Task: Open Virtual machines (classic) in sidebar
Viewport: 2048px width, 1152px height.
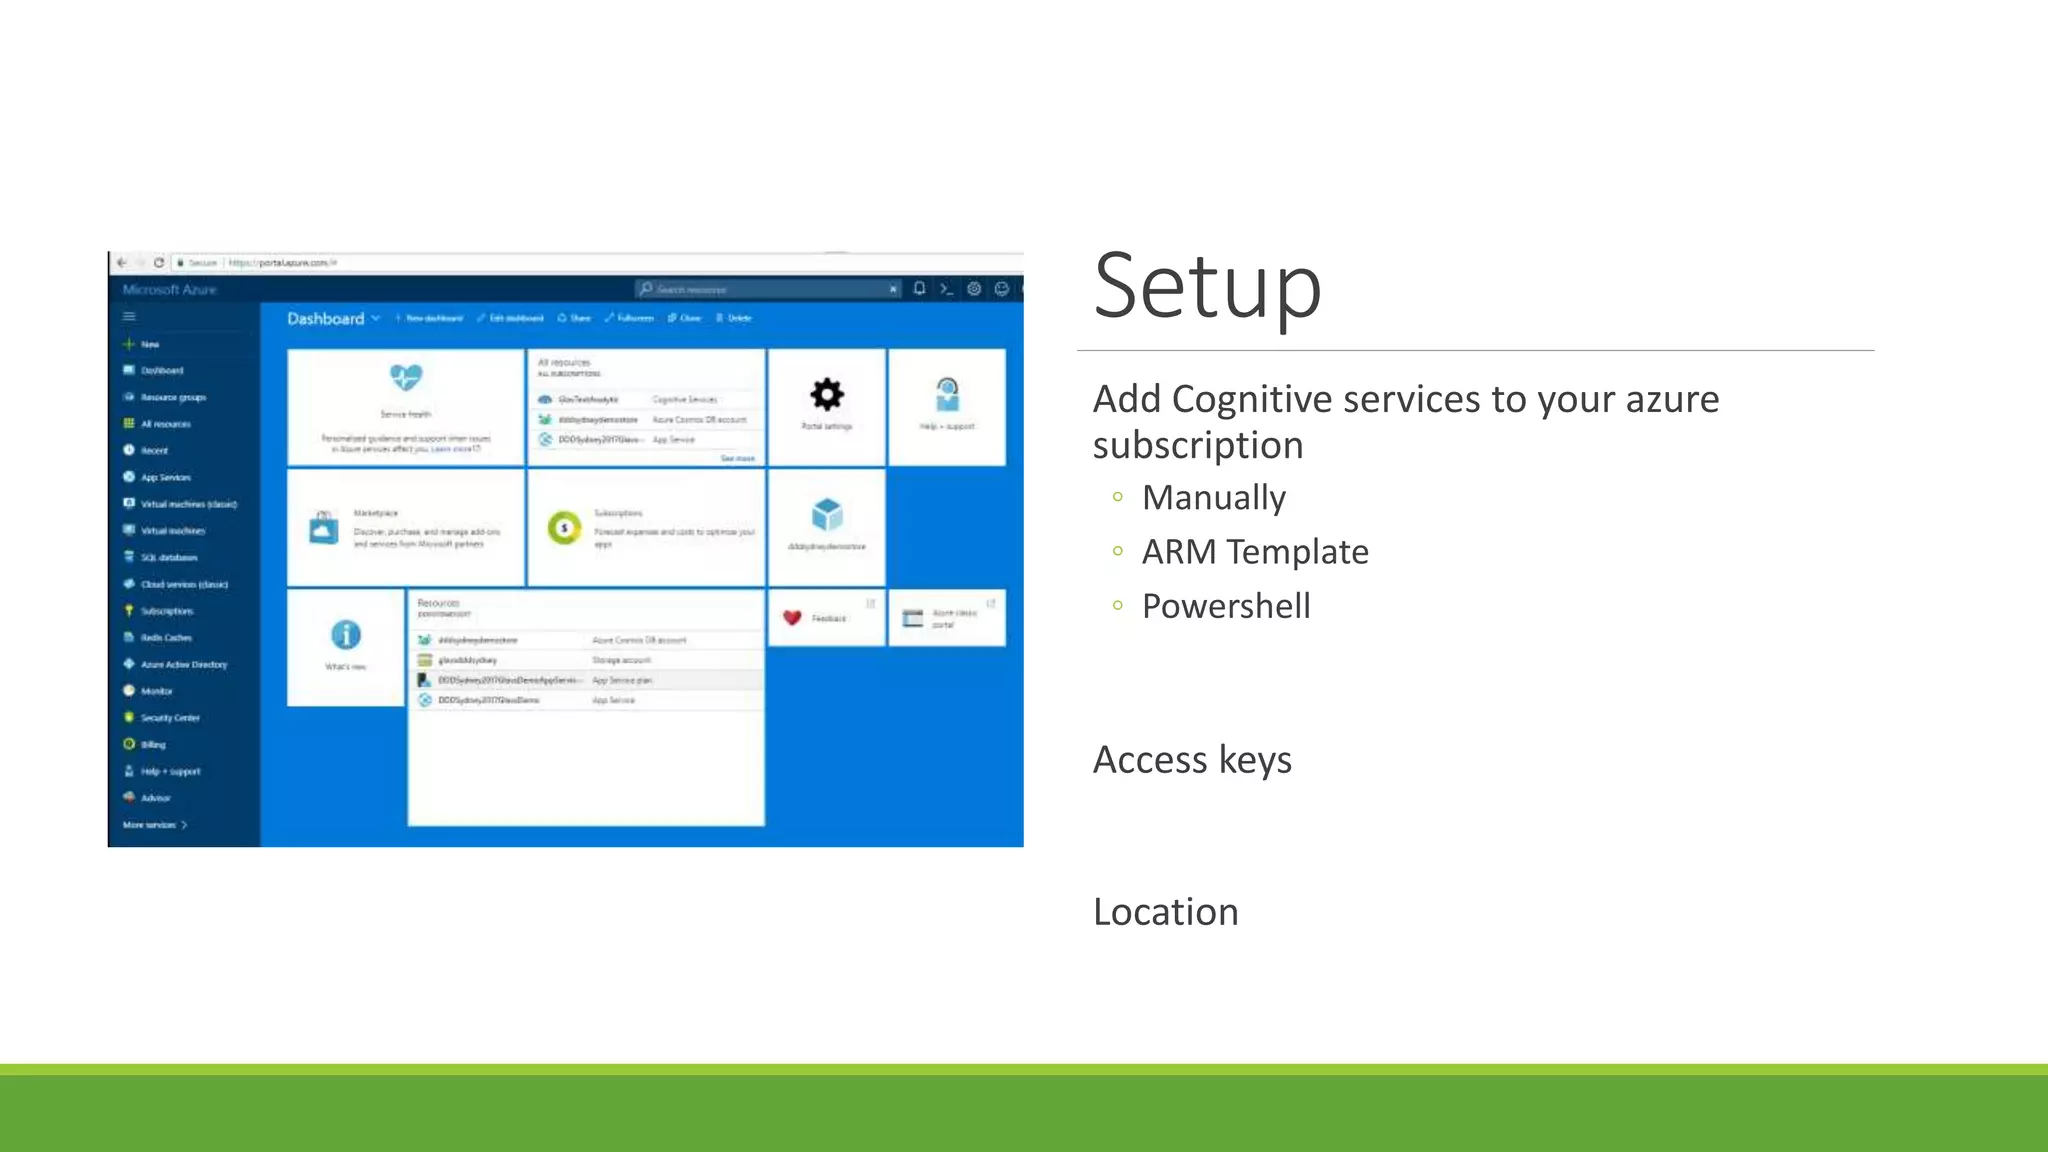Action: pyautogui.click(x=188, y=504)
